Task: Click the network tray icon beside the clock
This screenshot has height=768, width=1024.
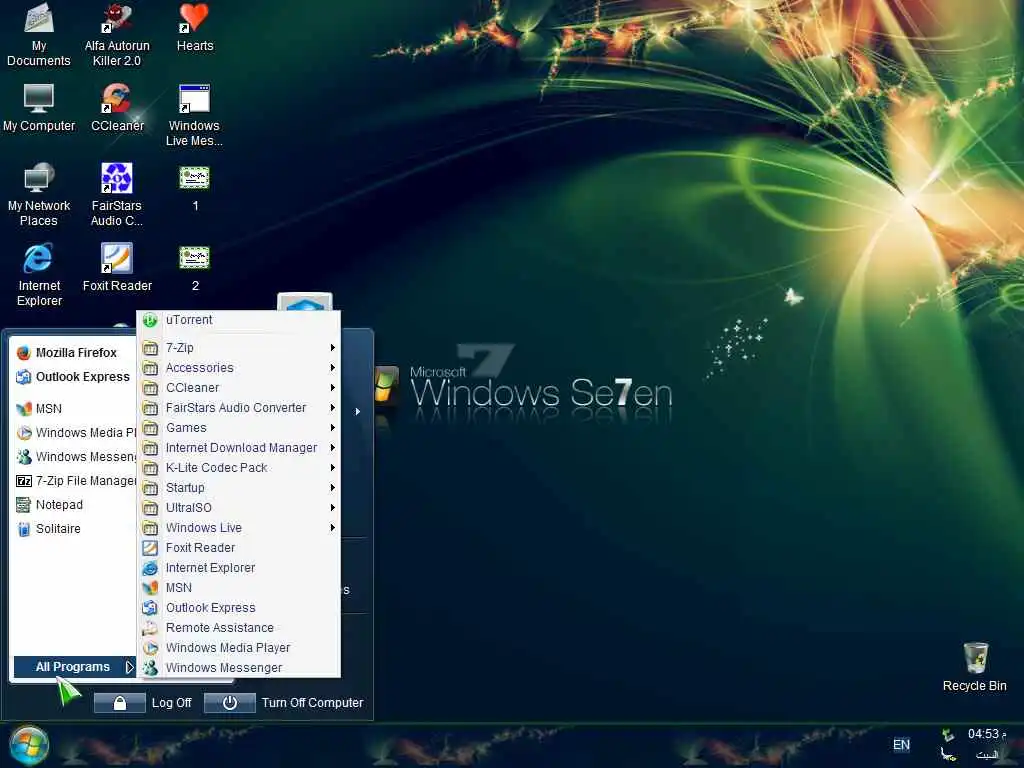Action: pyautogui.click(x=948, y=735)
